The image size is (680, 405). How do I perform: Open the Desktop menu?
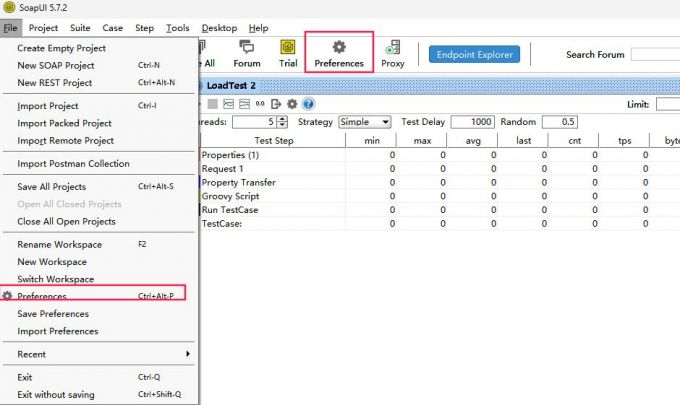[x=219, y=28]
